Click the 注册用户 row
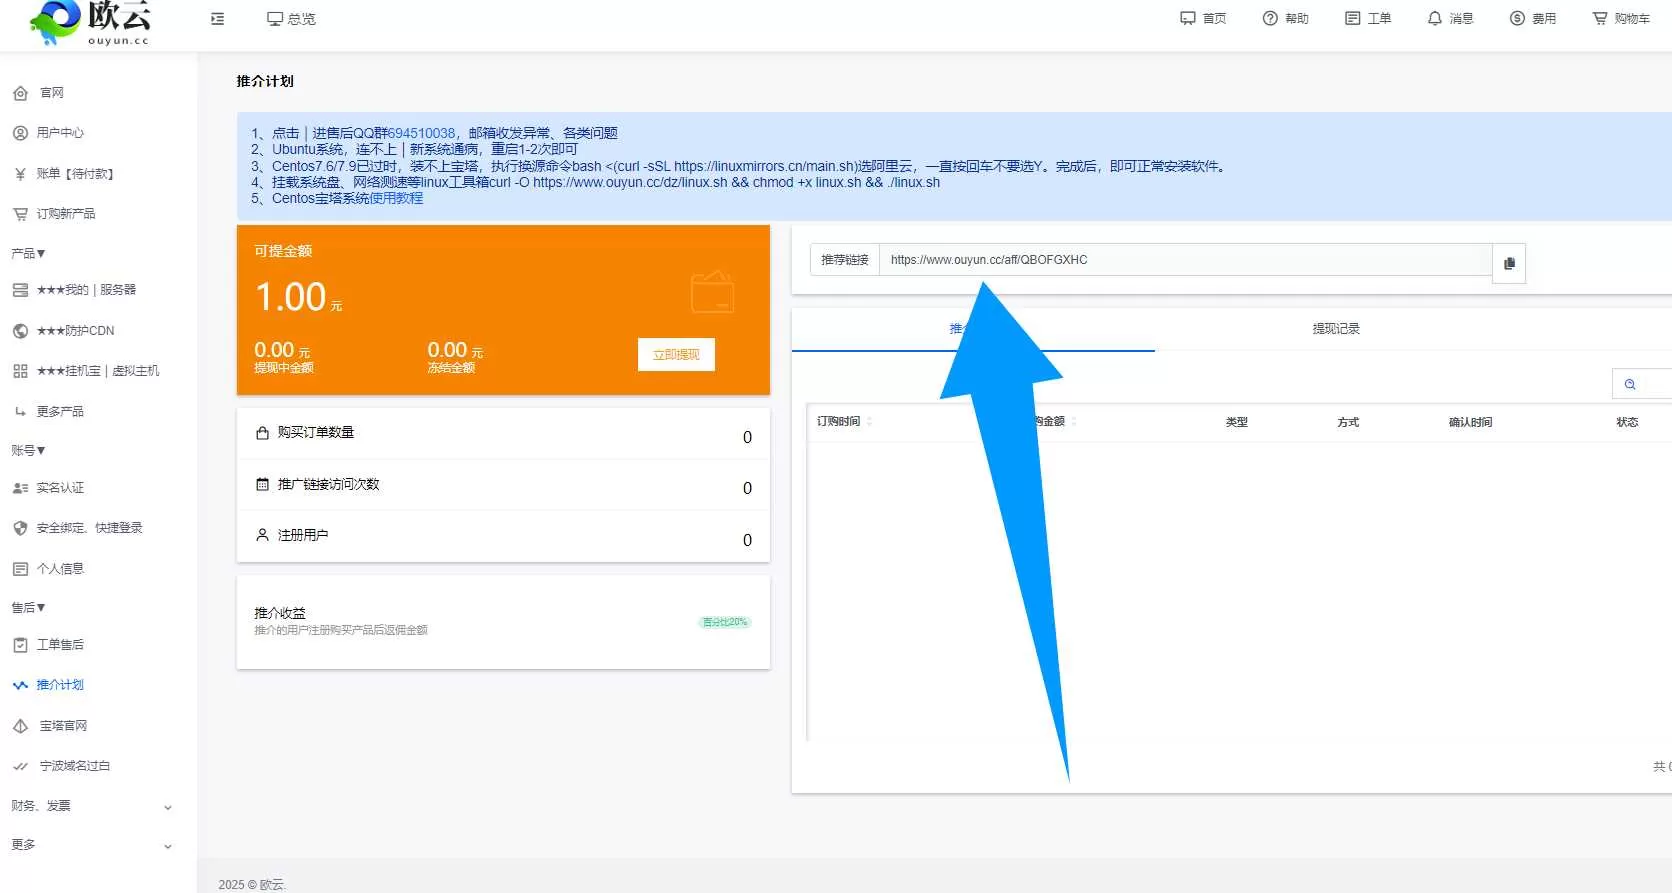Viewport: 1672px width, 893px height. 503,537
